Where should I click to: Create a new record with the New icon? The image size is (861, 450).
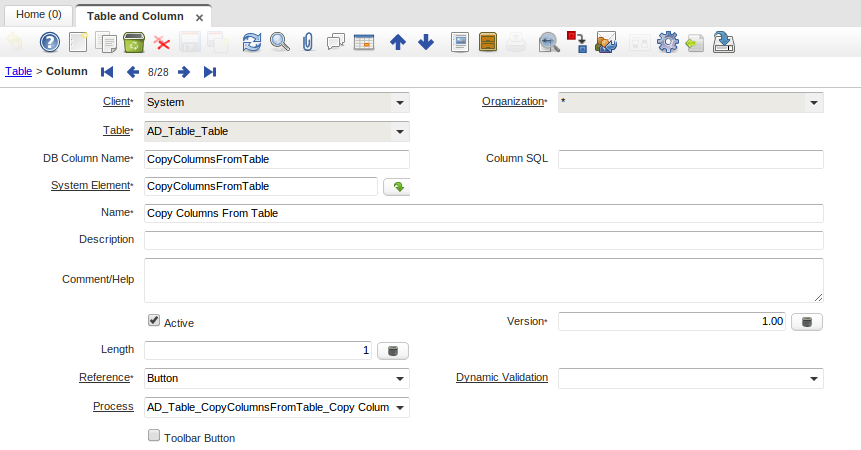pos(78,42)
